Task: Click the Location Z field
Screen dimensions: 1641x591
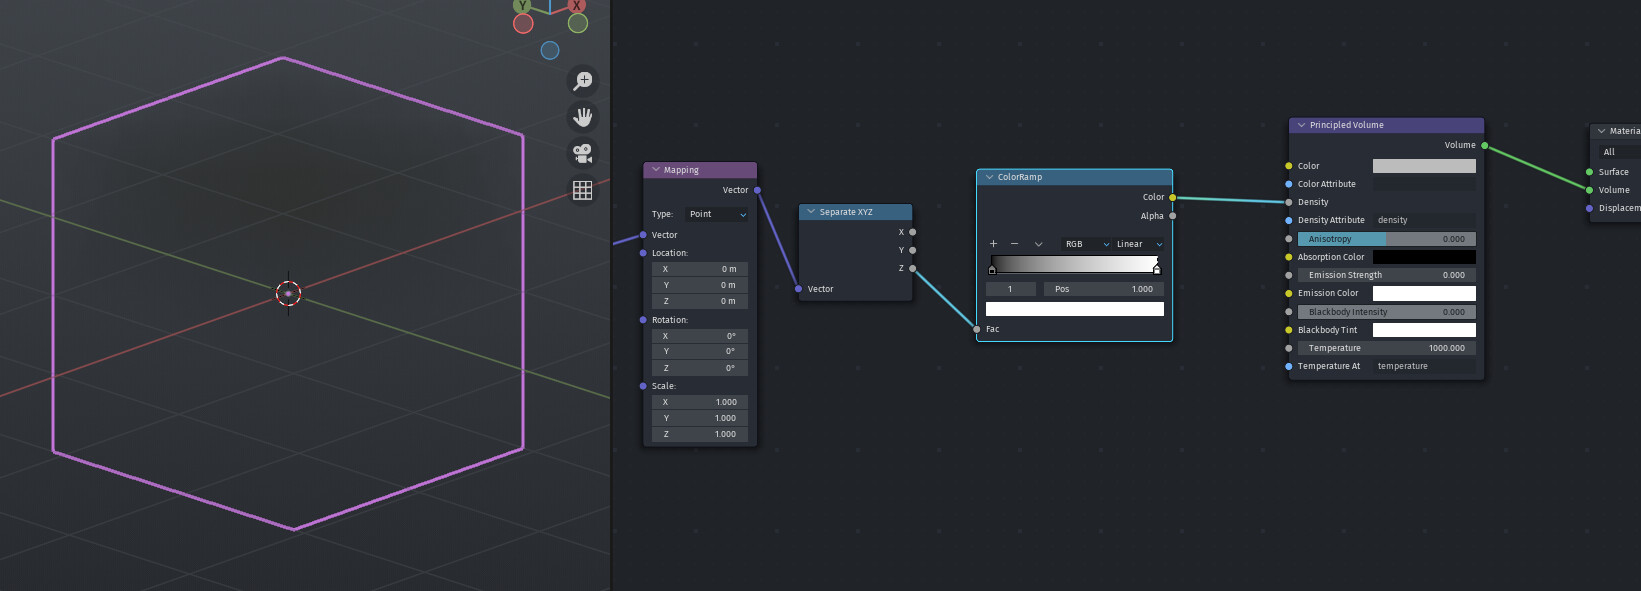Action: click(700, 301)
